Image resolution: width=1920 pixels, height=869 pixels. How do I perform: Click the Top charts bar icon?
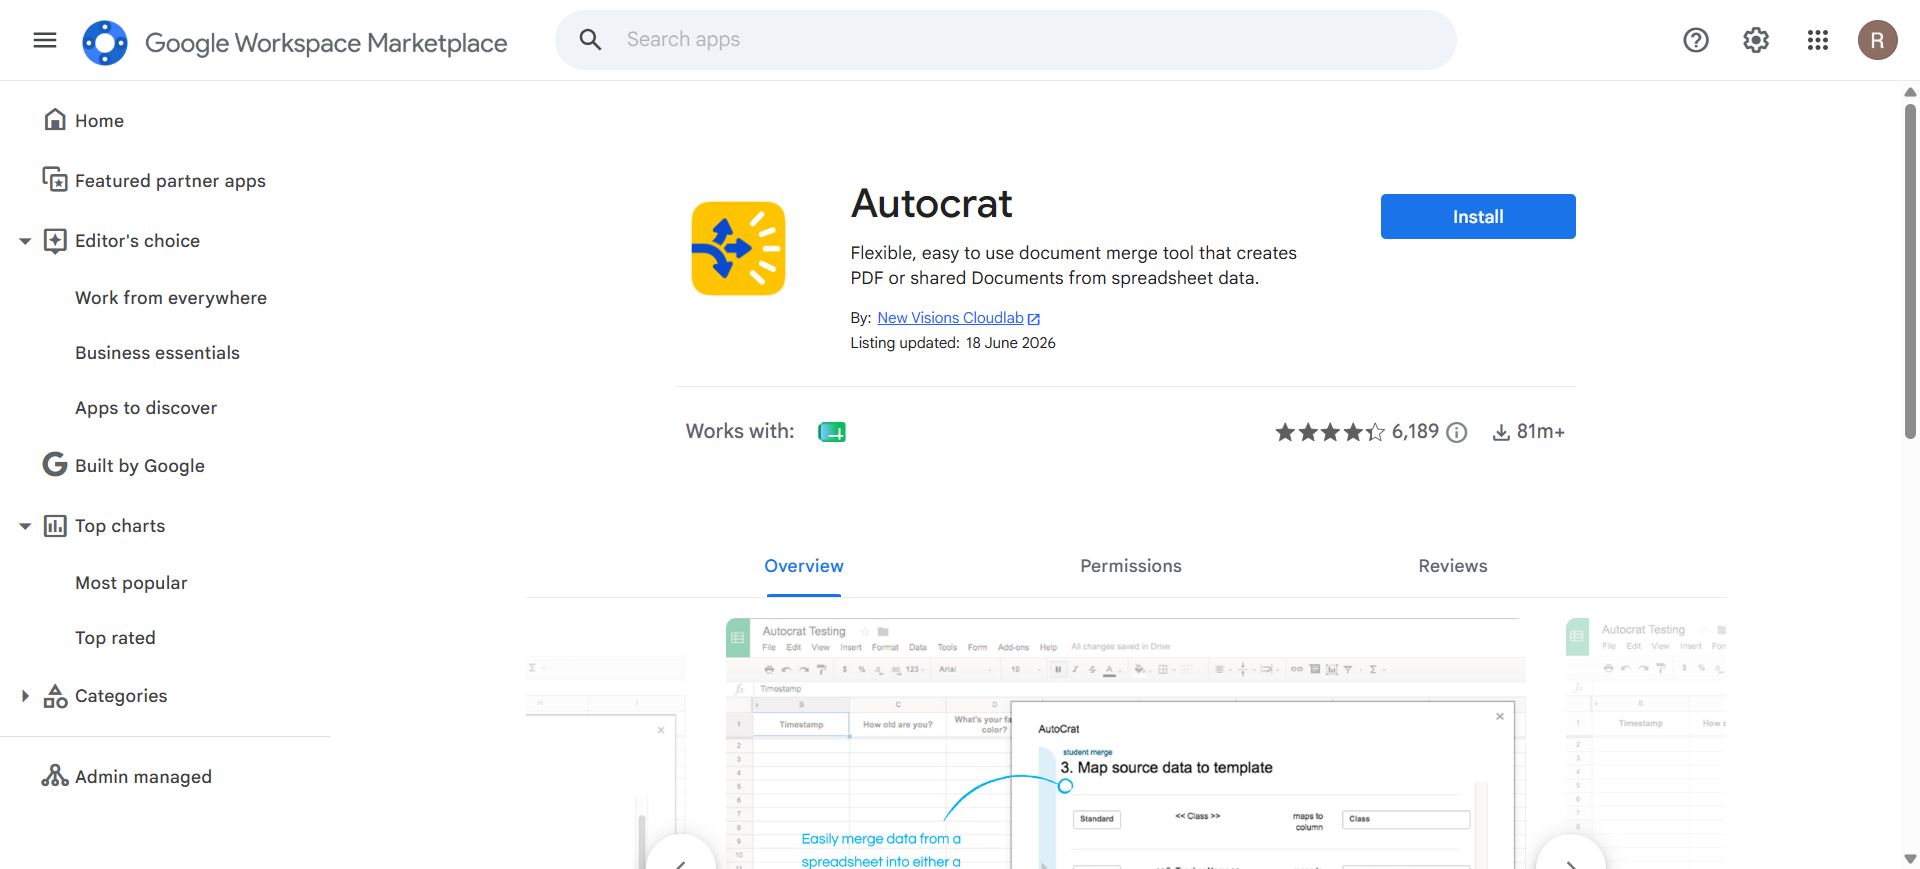click(56, 526)
